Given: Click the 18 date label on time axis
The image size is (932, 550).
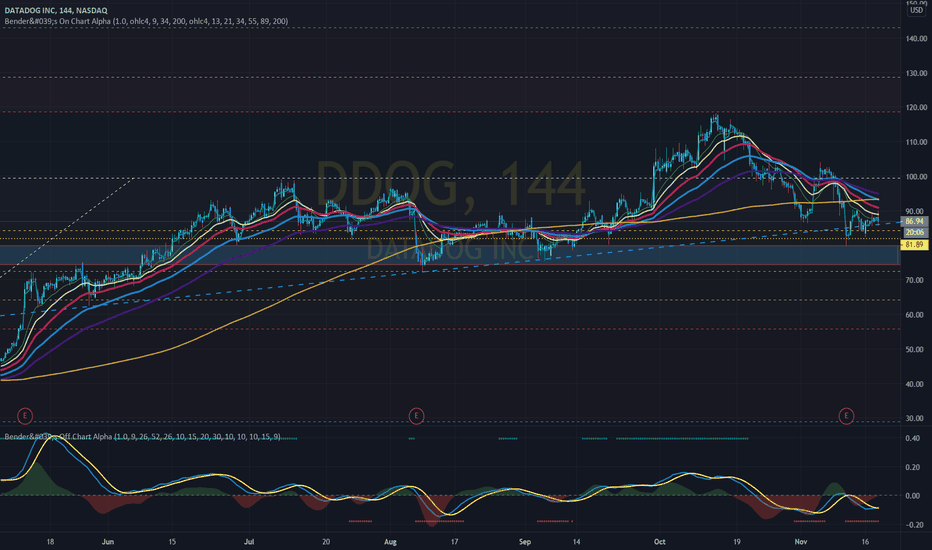Looking at the screenshot, I should [x=50, y=542].
